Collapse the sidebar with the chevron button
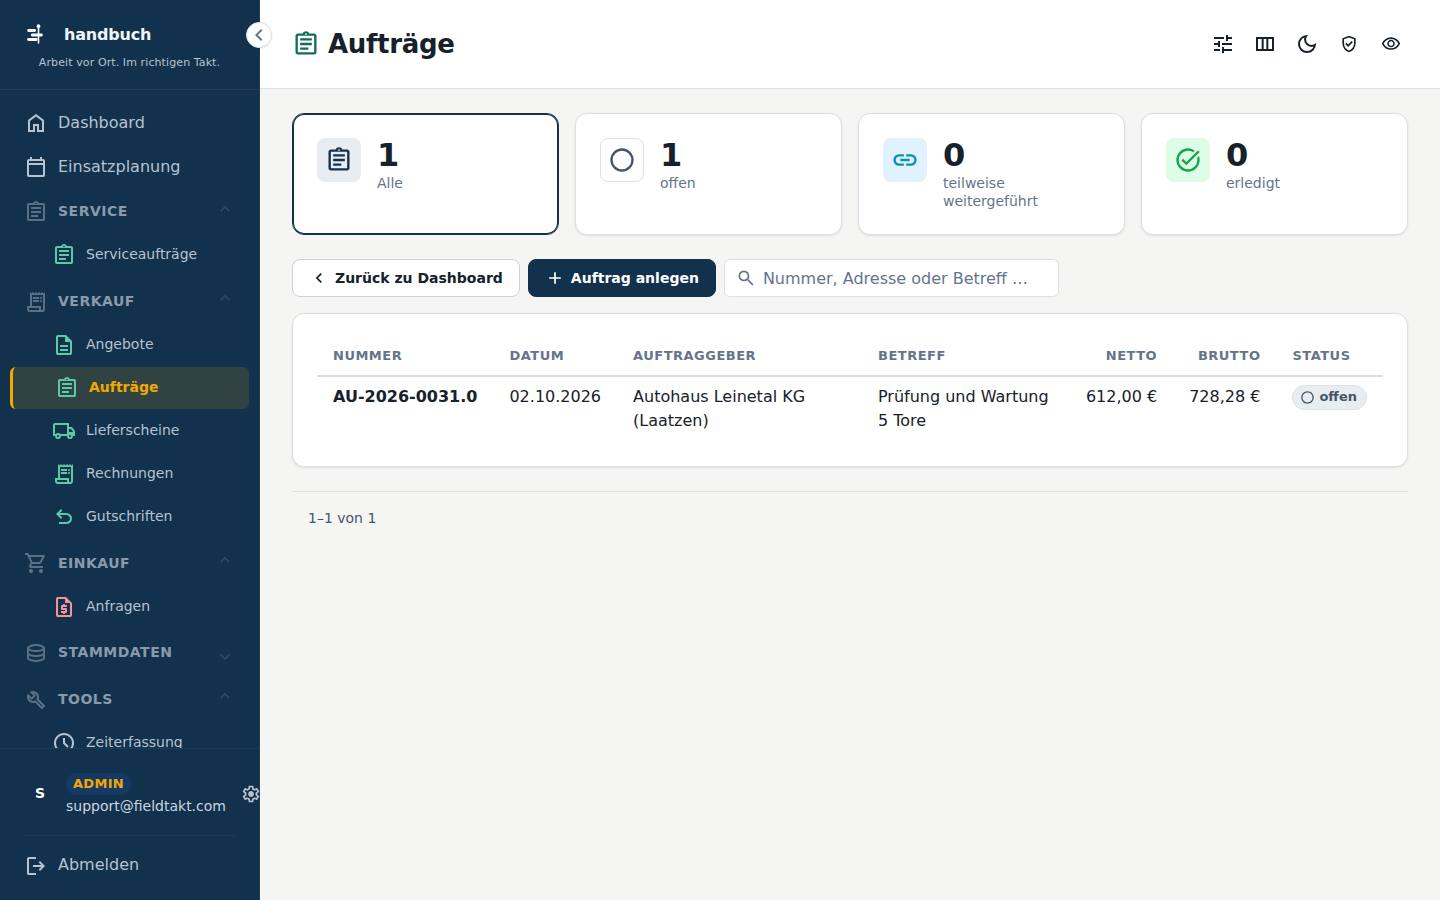Viewport: 1440px width, 900px height. (258, 35)
